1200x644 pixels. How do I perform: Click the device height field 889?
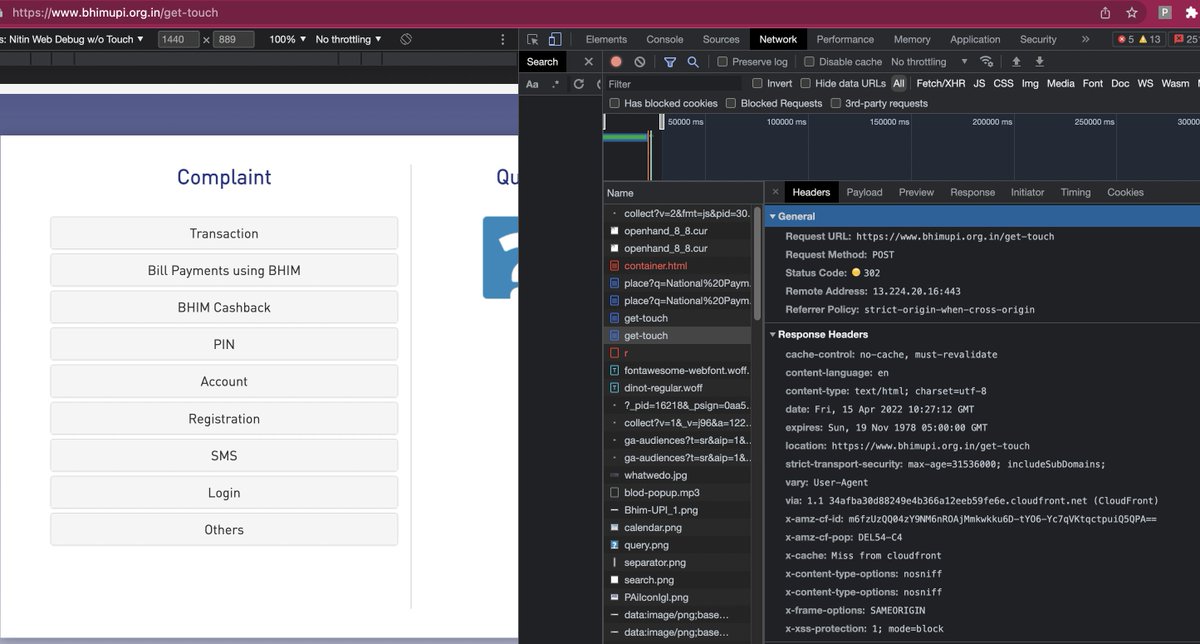pyautogui.click(x=233, y=39)
